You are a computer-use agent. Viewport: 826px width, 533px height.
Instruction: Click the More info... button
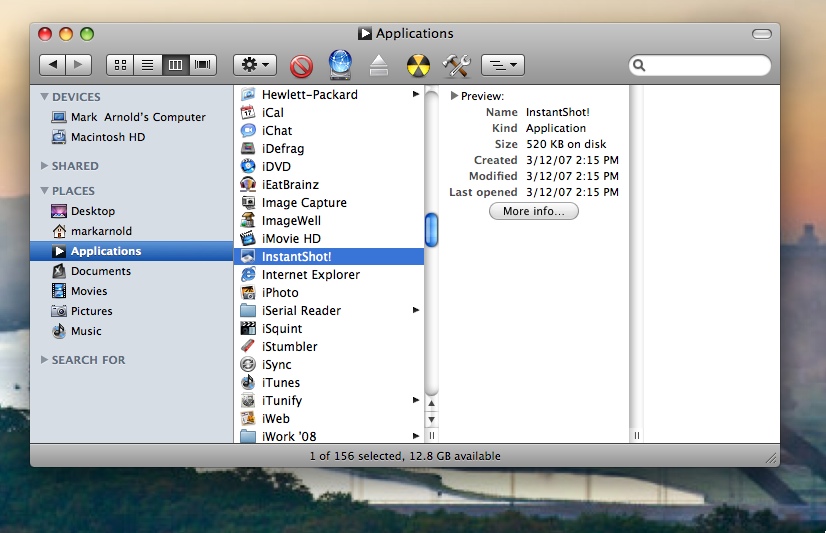534,211
